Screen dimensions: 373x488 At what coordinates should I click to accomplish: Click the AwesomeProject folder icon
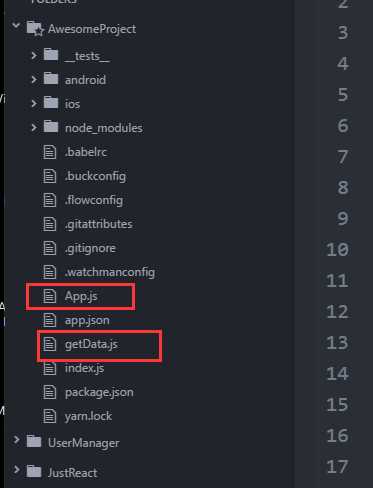35,28
